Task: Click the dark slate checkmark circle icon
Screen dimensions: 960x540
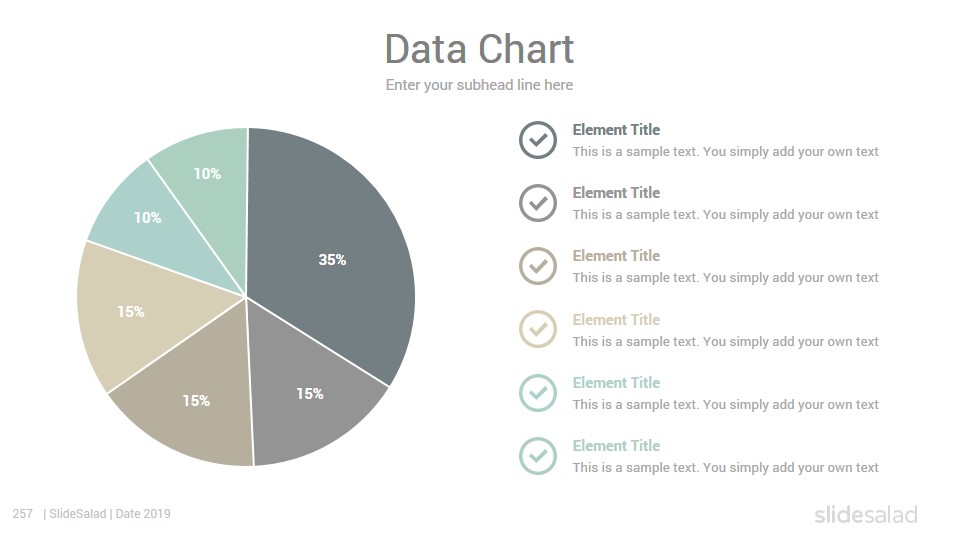Action: tap(538, 140)
